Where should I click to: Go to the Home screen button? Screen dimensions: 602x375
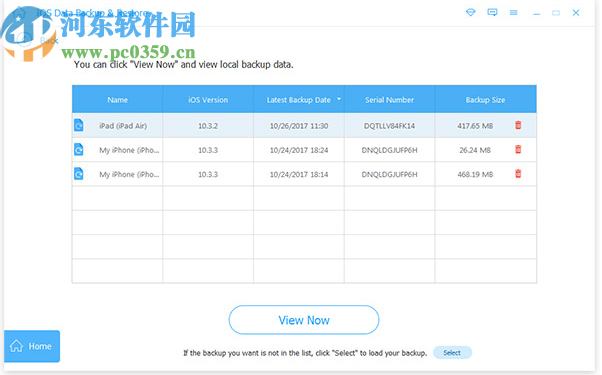(x=32, y=346)
